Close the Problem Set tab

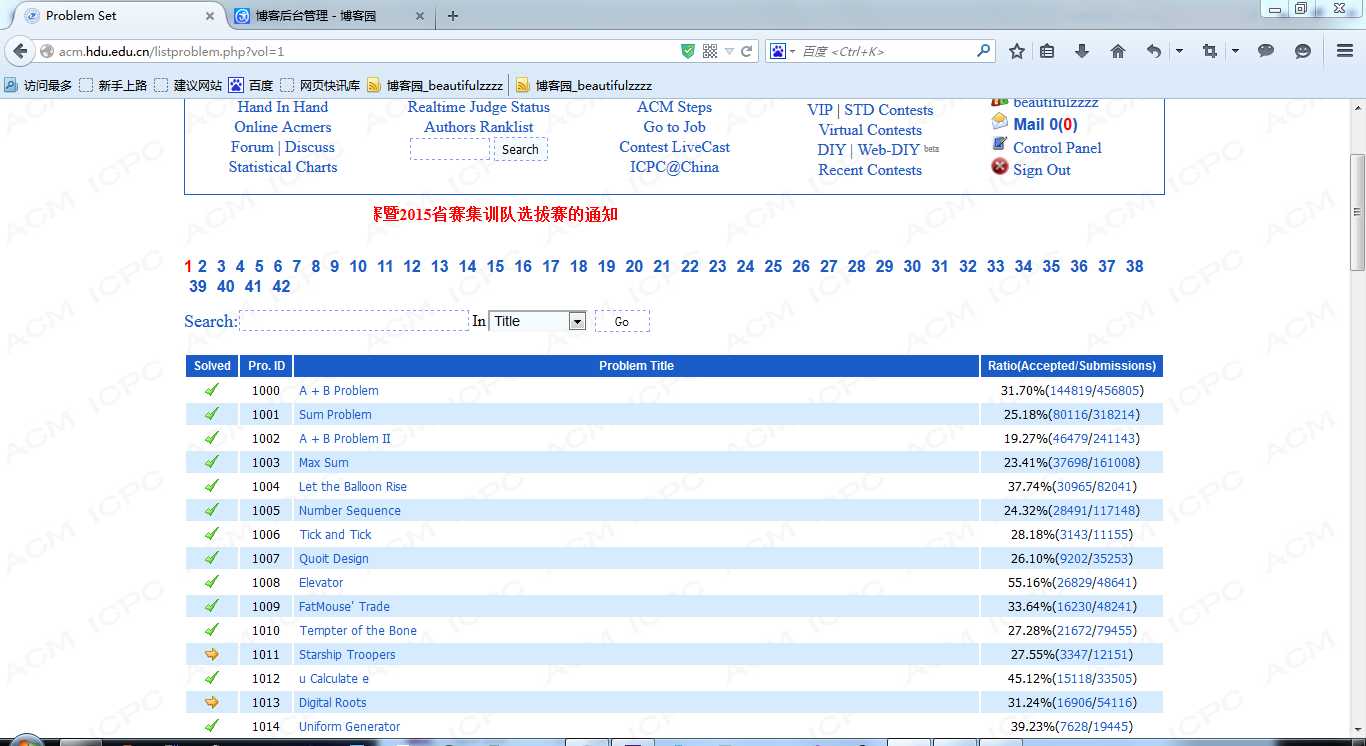pos(210,16)
